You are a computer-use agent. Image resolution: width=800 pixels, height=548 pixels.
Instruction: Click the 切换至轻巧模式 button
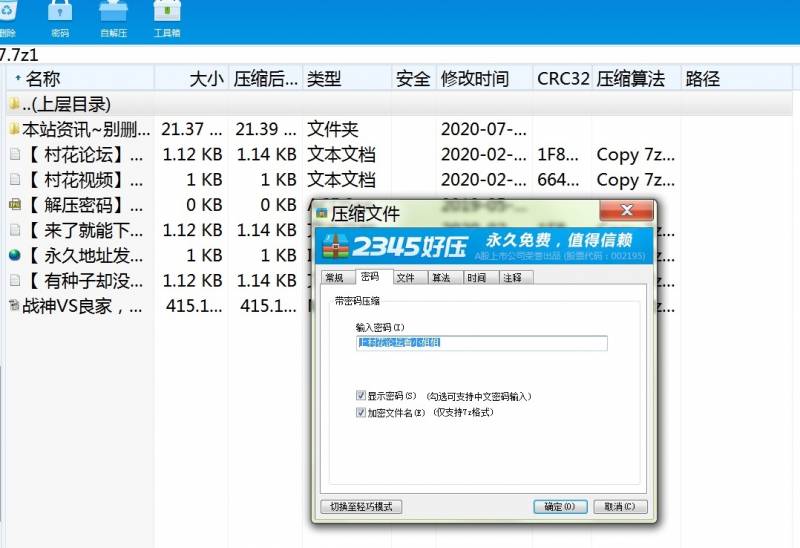pos(361,507)
